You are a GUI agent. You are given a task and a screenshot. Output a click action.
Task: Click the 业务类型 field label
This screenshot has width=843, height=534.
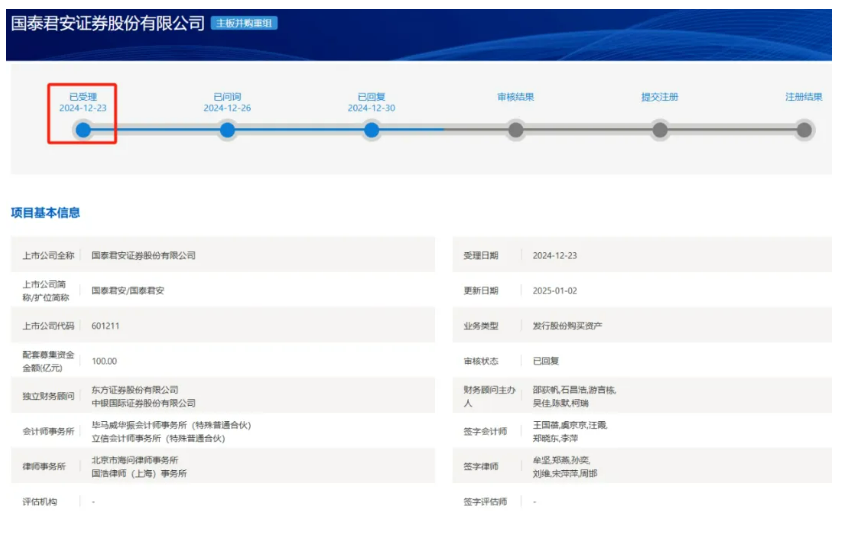click(x=481, y=326)
